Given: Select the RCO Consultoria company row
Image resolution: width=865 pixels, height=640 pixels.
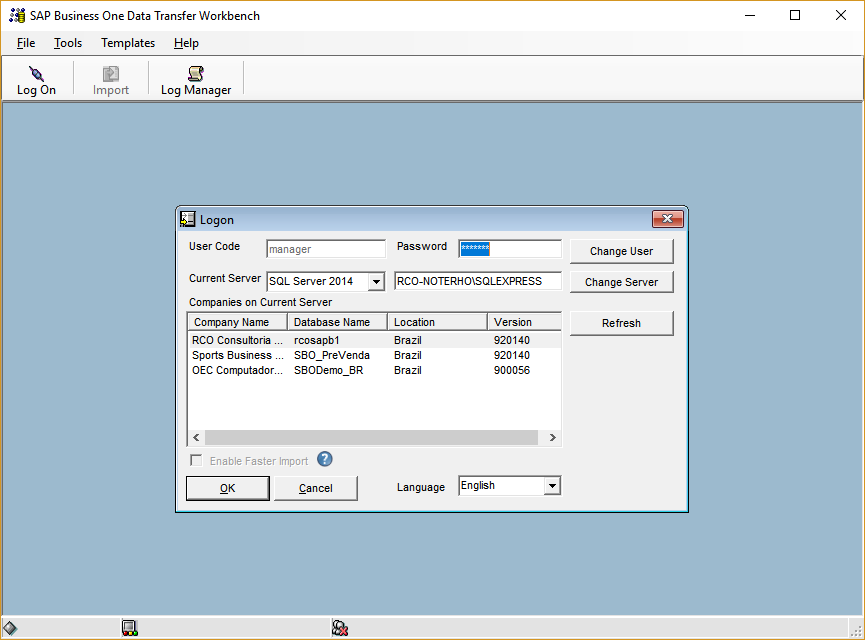Looking at the screenshot, I should (375, 340).
